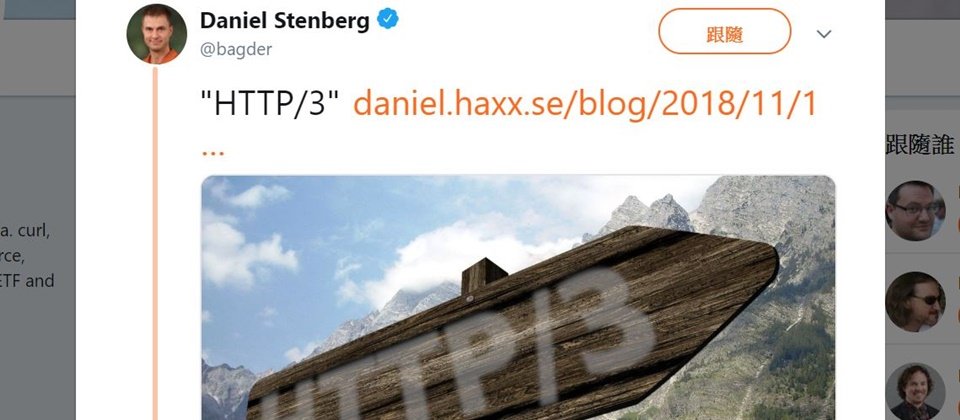
Task: Click the background bio line ending "ETF and"
Action: coord(27,281)
